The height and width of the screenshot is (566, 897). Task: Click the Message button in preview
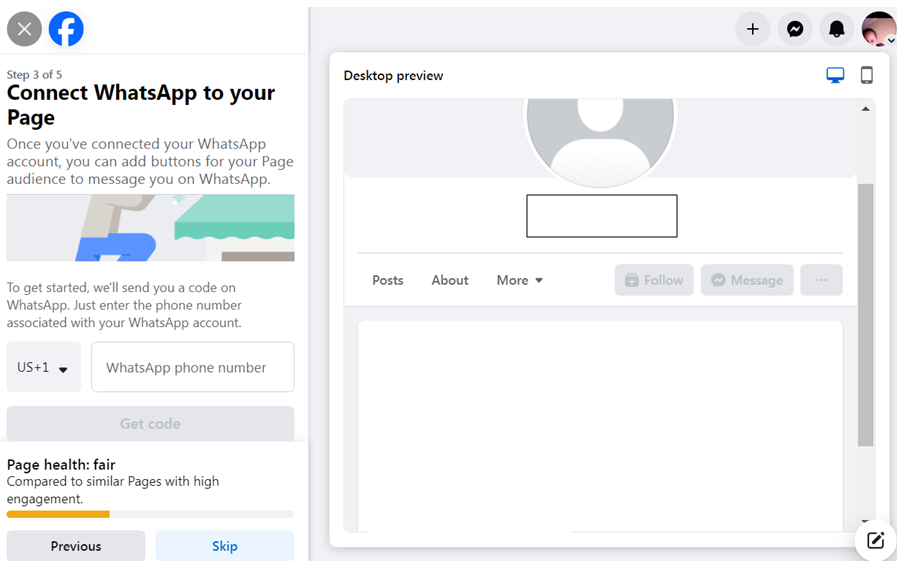[x=747, y=280]
